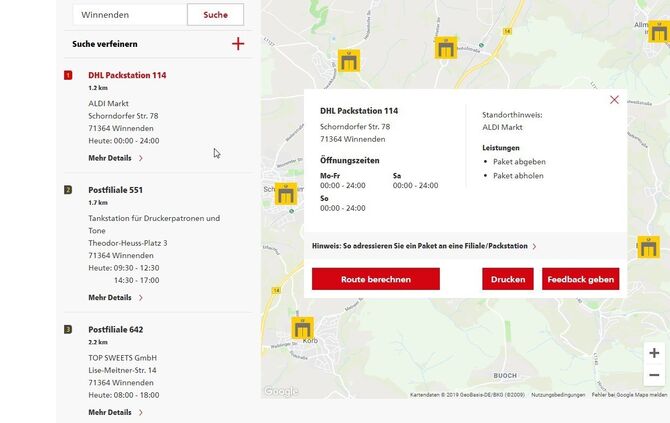Click the chevron after the Filiale/Packstation hint
Viewport: 670px width, 423px height.
pyautogui.click(x=534, y=247)
